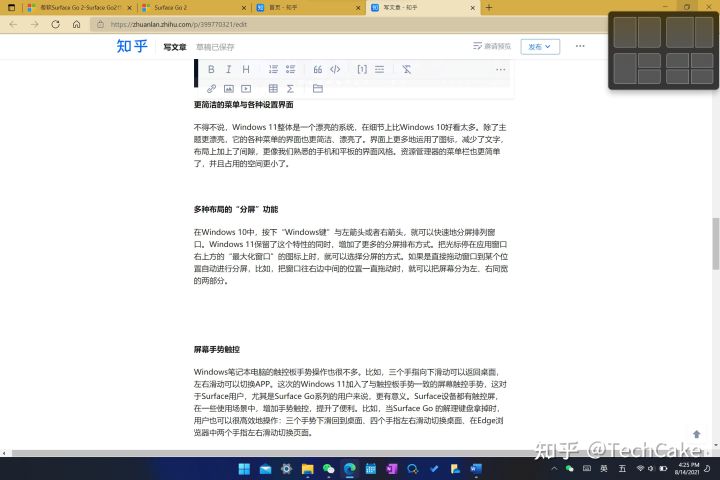Viewport: 720px width, 480px height.
Task: Insert a footnote reference [1]
Action: (x=362, y=69)
